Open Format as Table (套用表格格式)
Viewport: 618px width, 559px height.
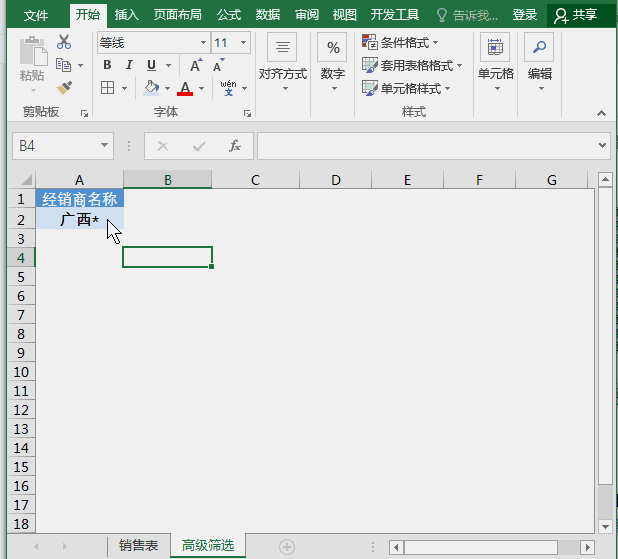click(412, 65)
